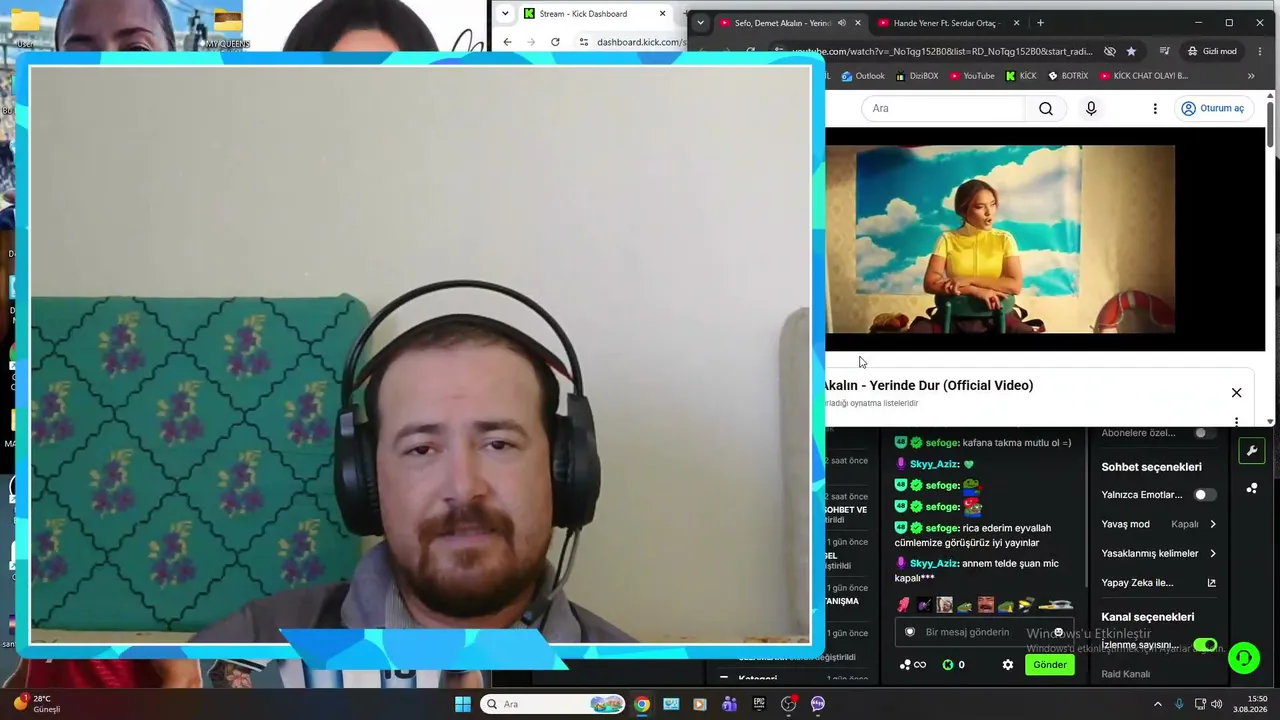Screen dimensions: 1280x720
Task: Click the YouTube search magnifier button
Action: (1045, 108)
